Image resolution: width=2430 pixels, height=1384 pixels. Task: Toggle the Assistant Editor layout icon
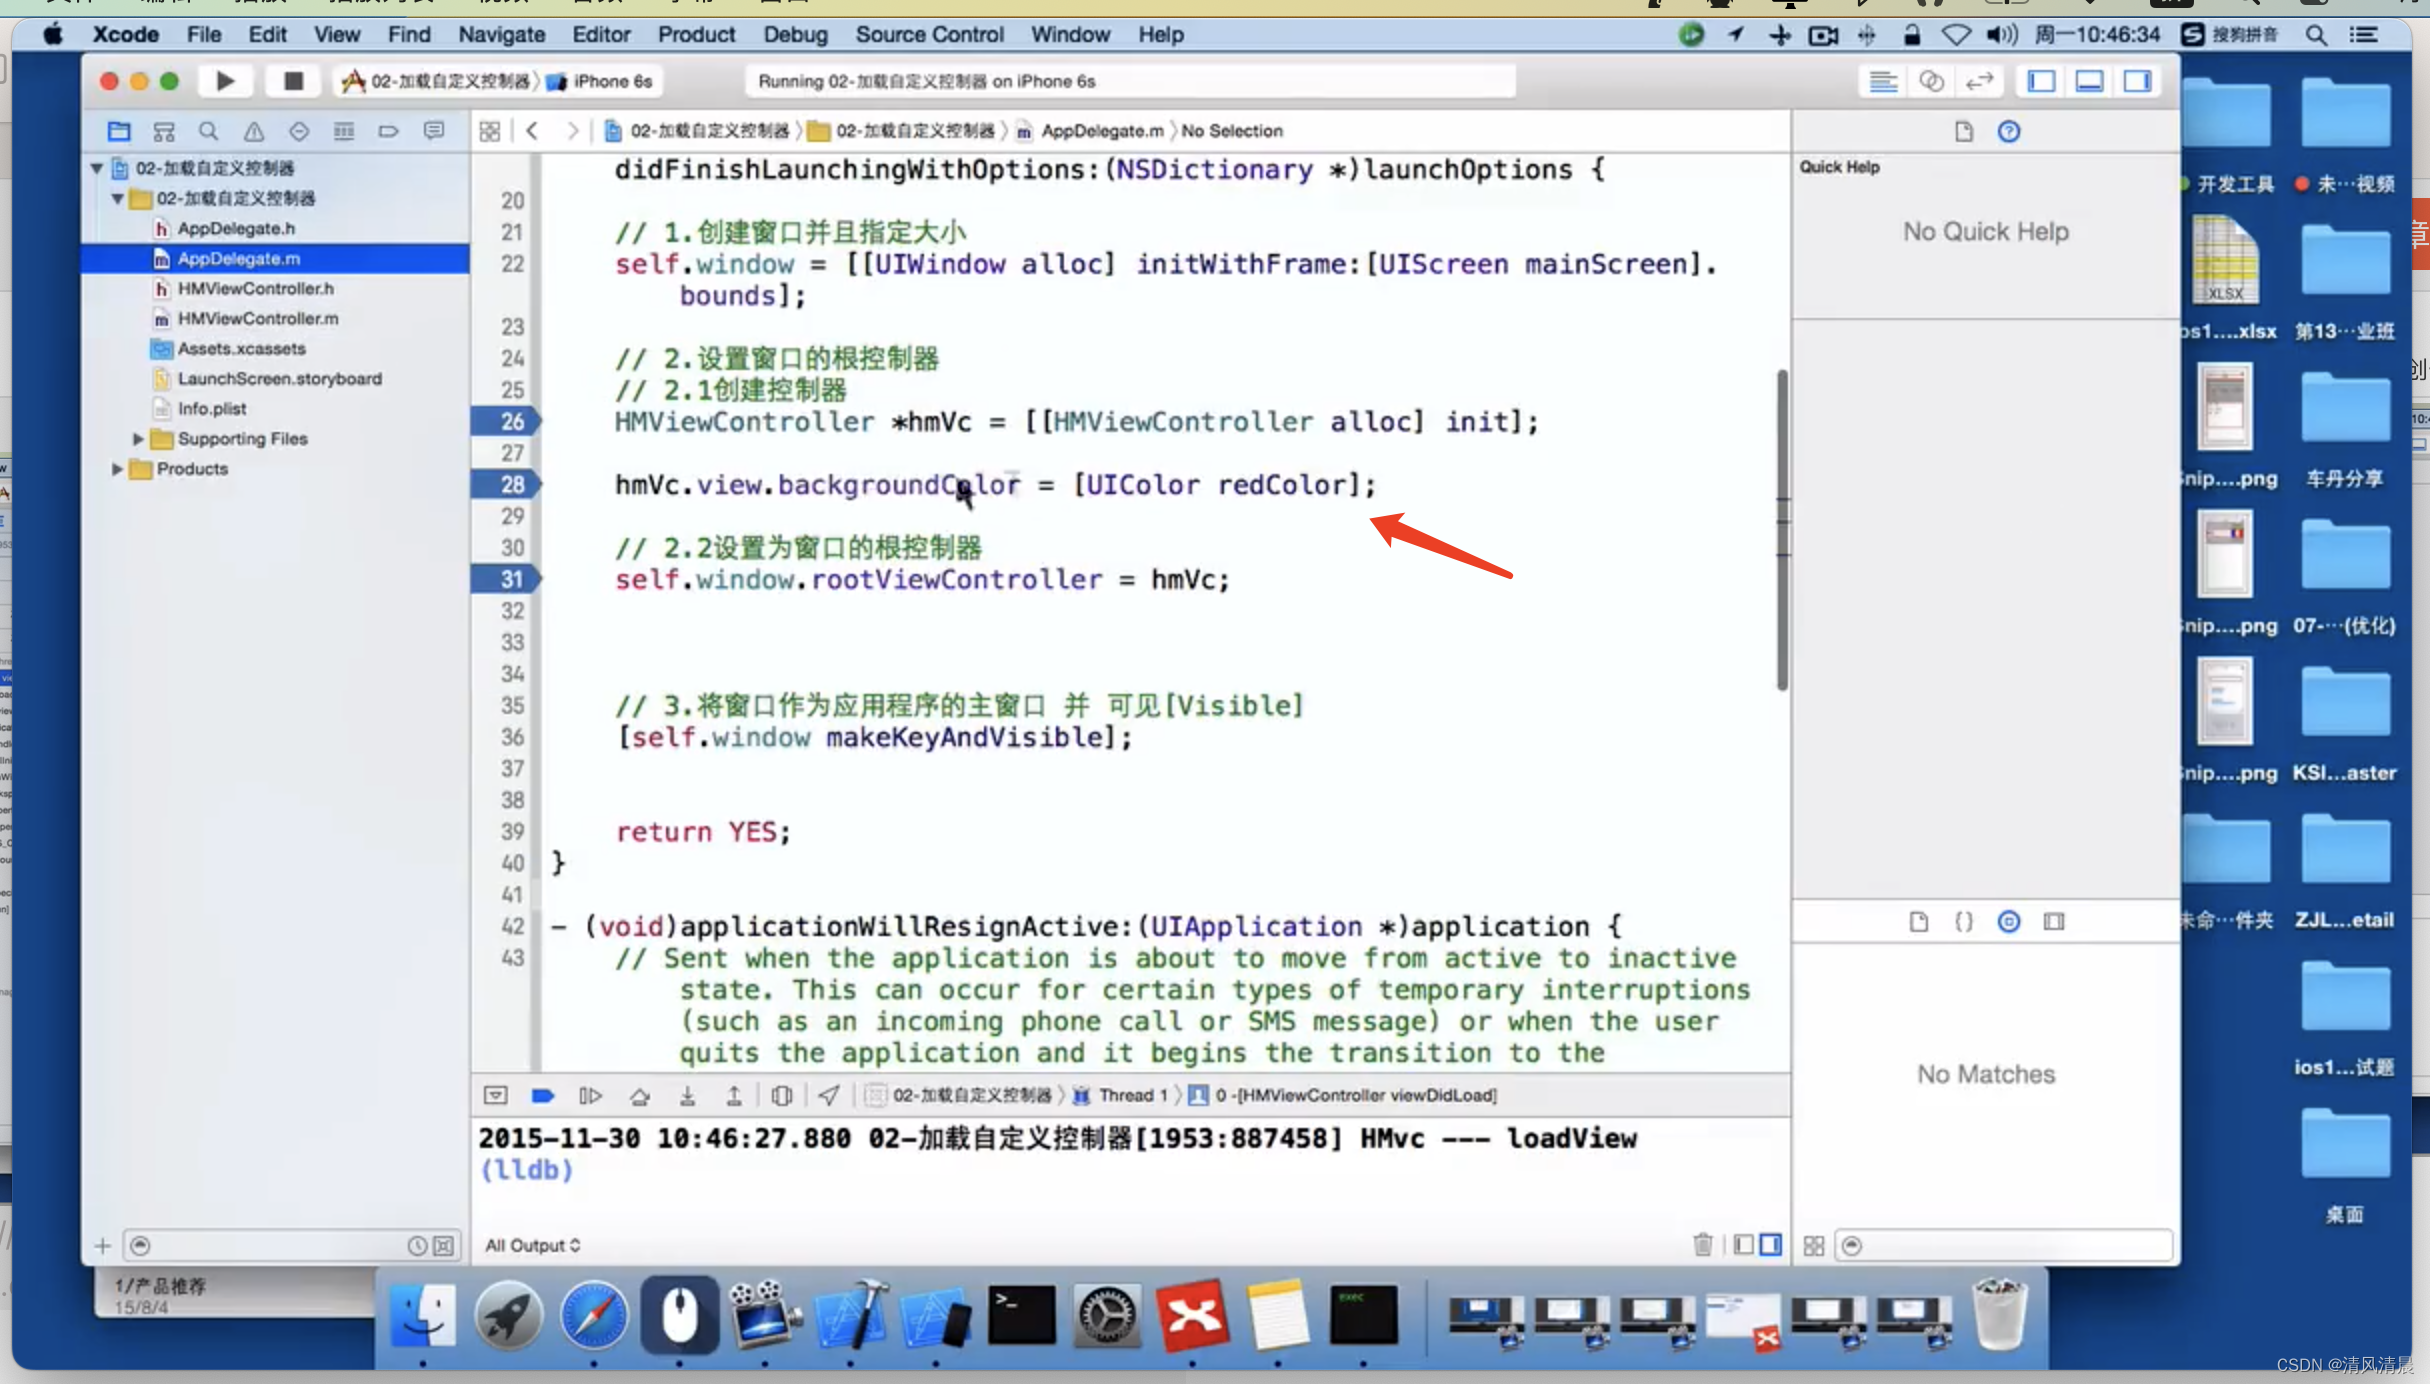point(1929,80)
